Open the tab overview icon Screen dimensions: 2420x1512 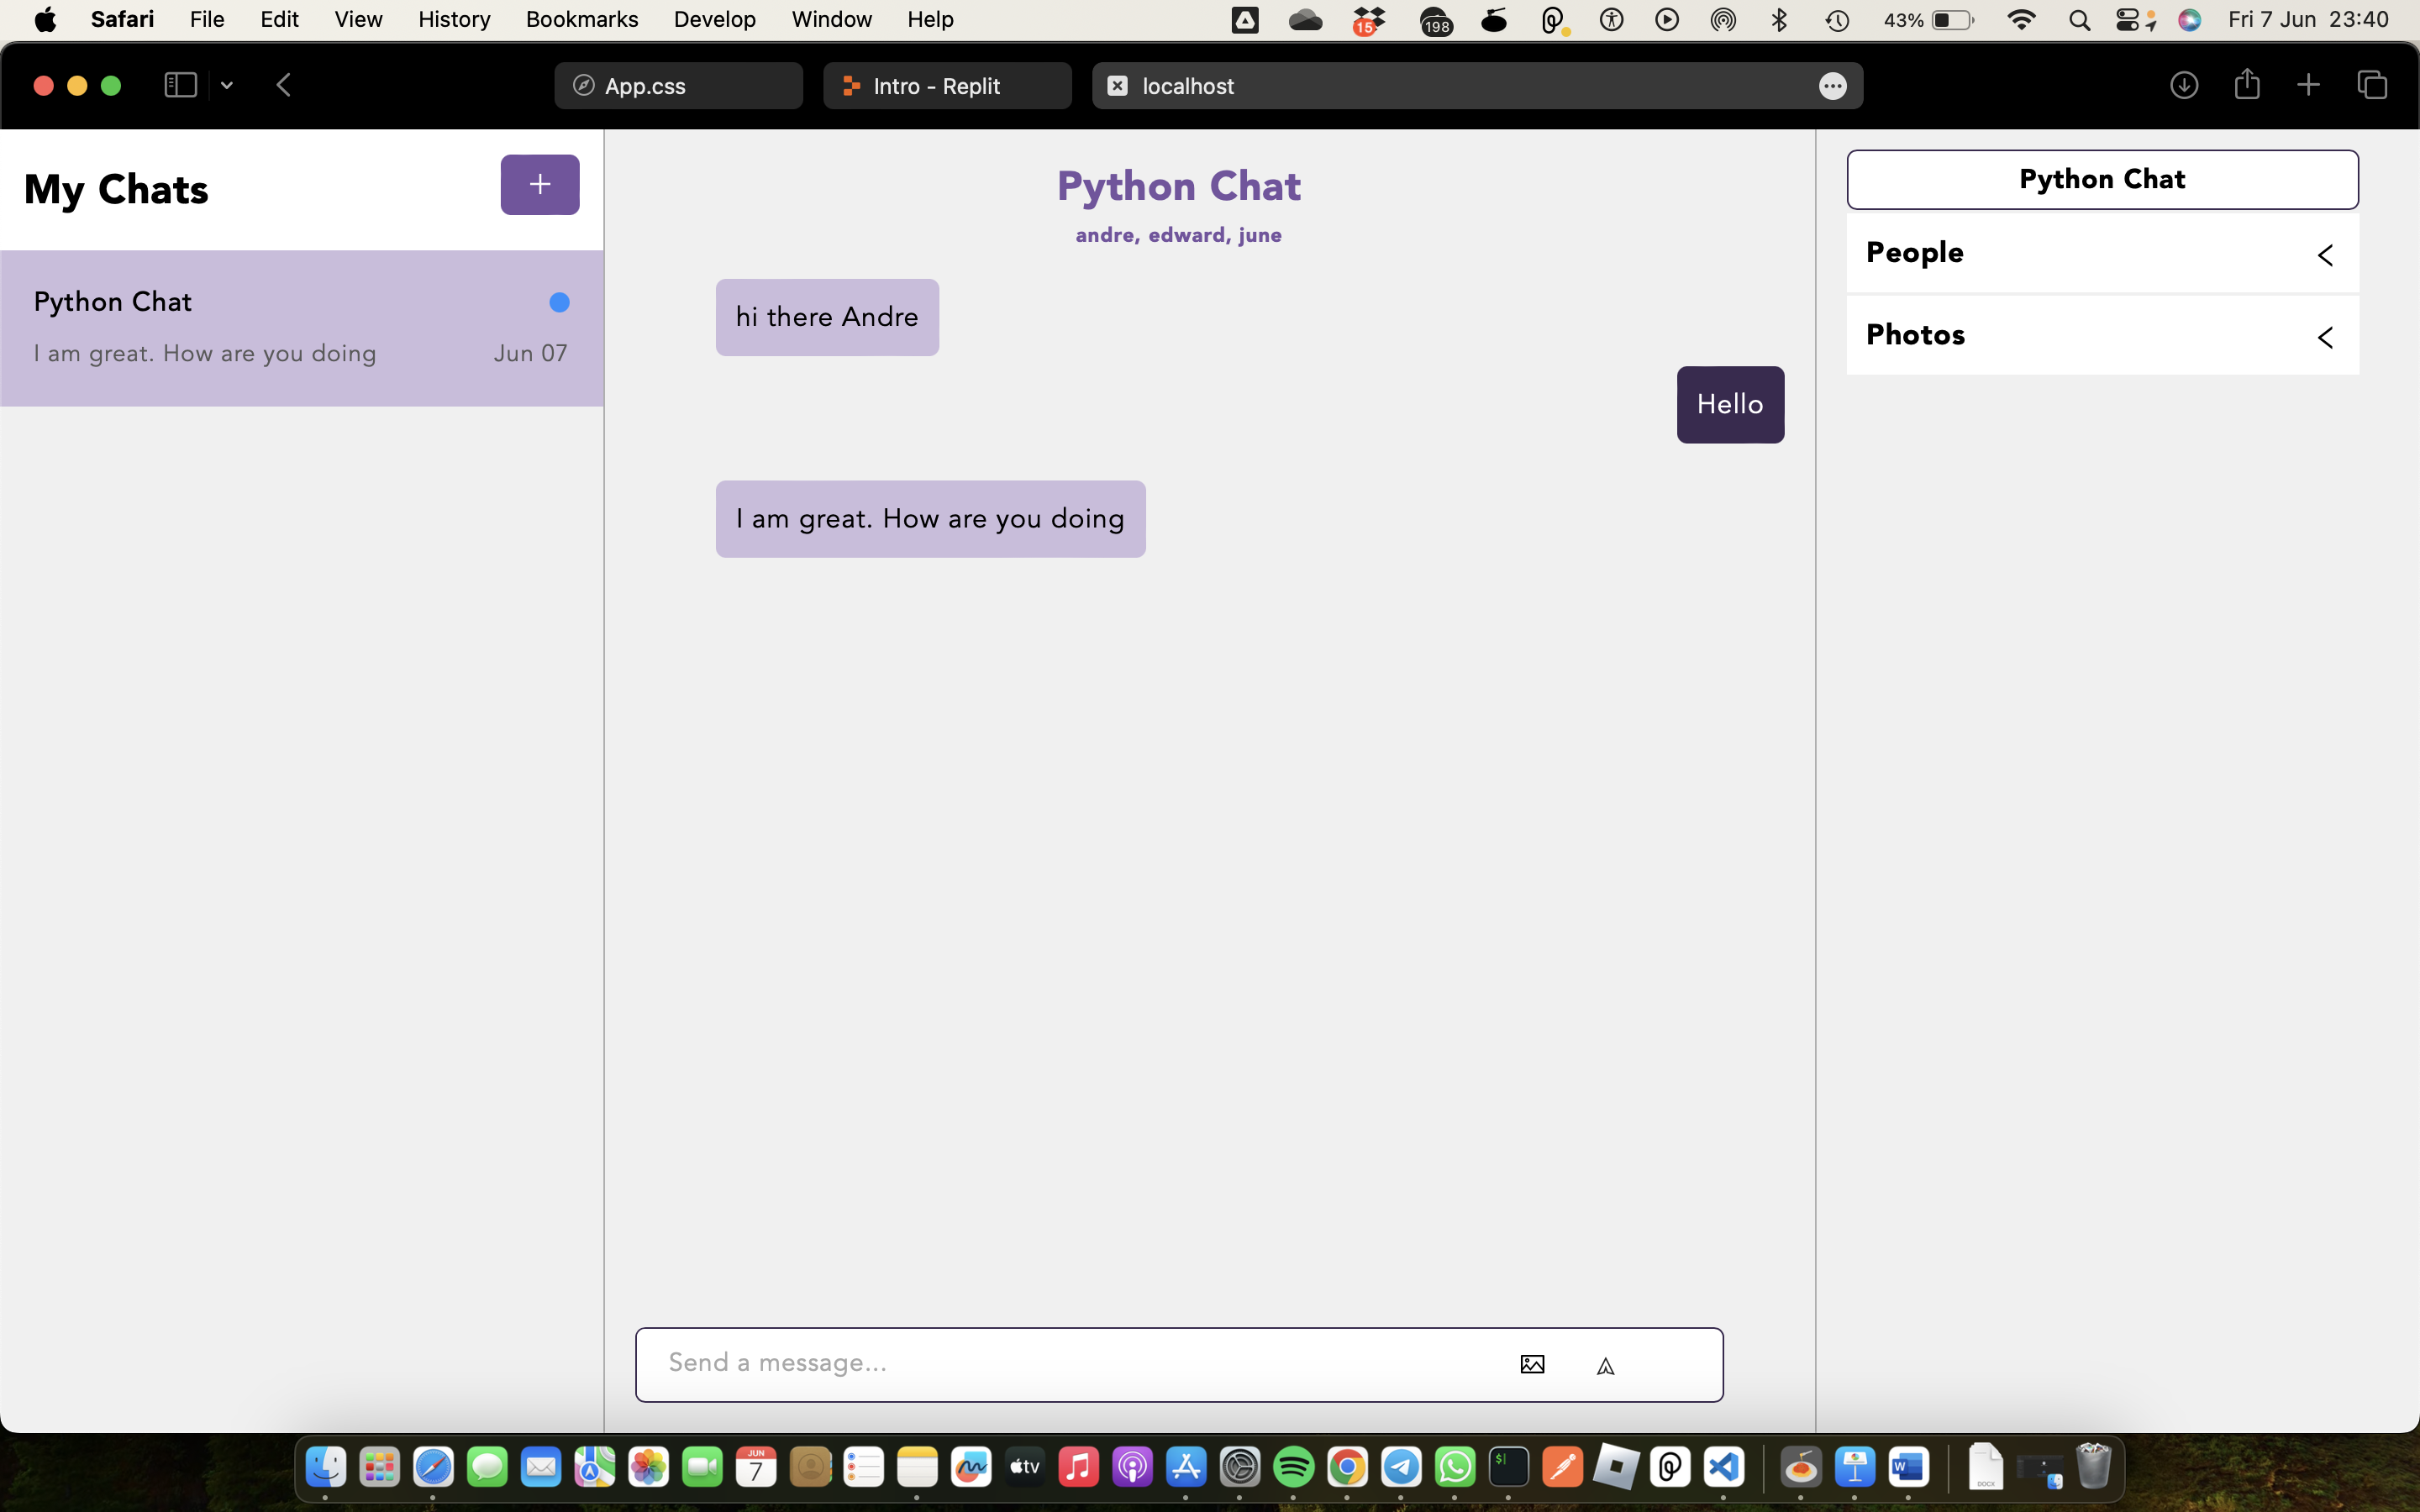pyautogui.click(x=2372, y=85)
